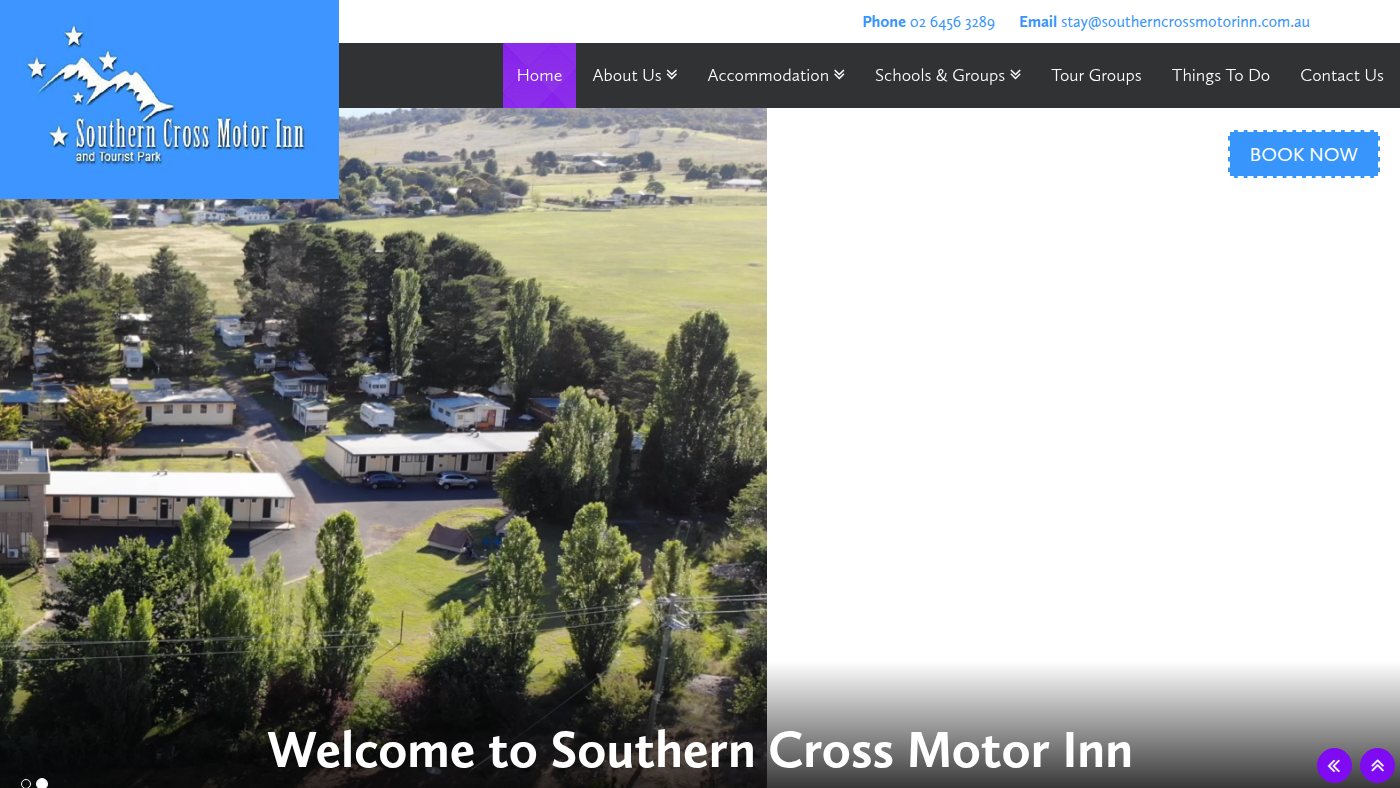Click the Welcome to Southern Cross Motor Inn heading
The width and height of the screenshot is (1400, 788).
click(700, 750)
